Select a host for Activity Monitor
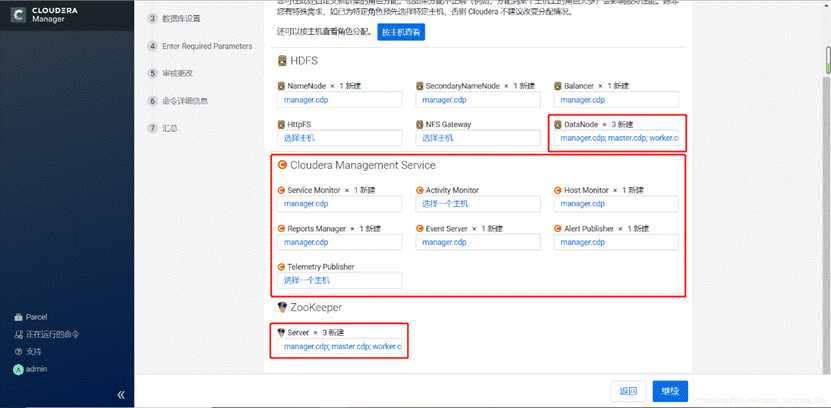The image size is (831, 408). point(478,203)
